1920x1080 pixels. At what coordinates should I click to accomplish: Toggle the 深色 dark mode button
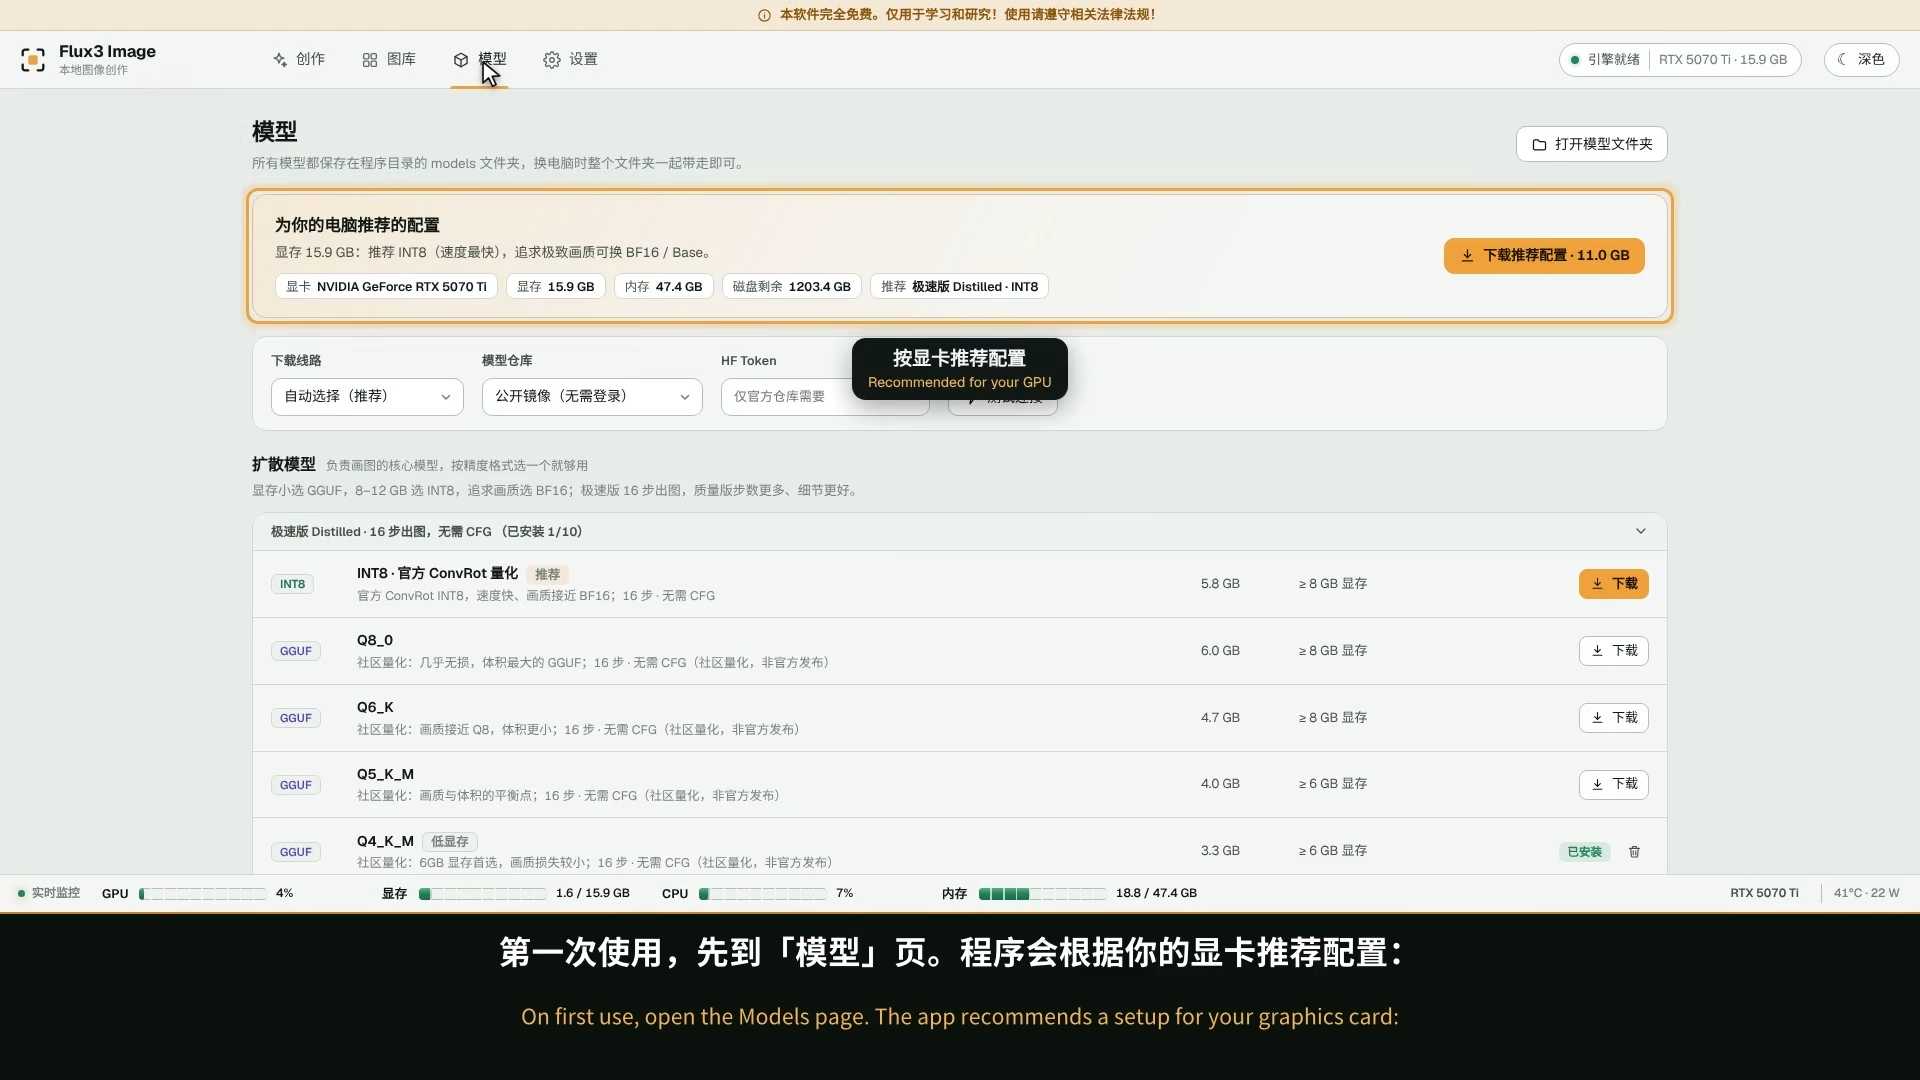pyautogui.click(x=1861, y=60)
